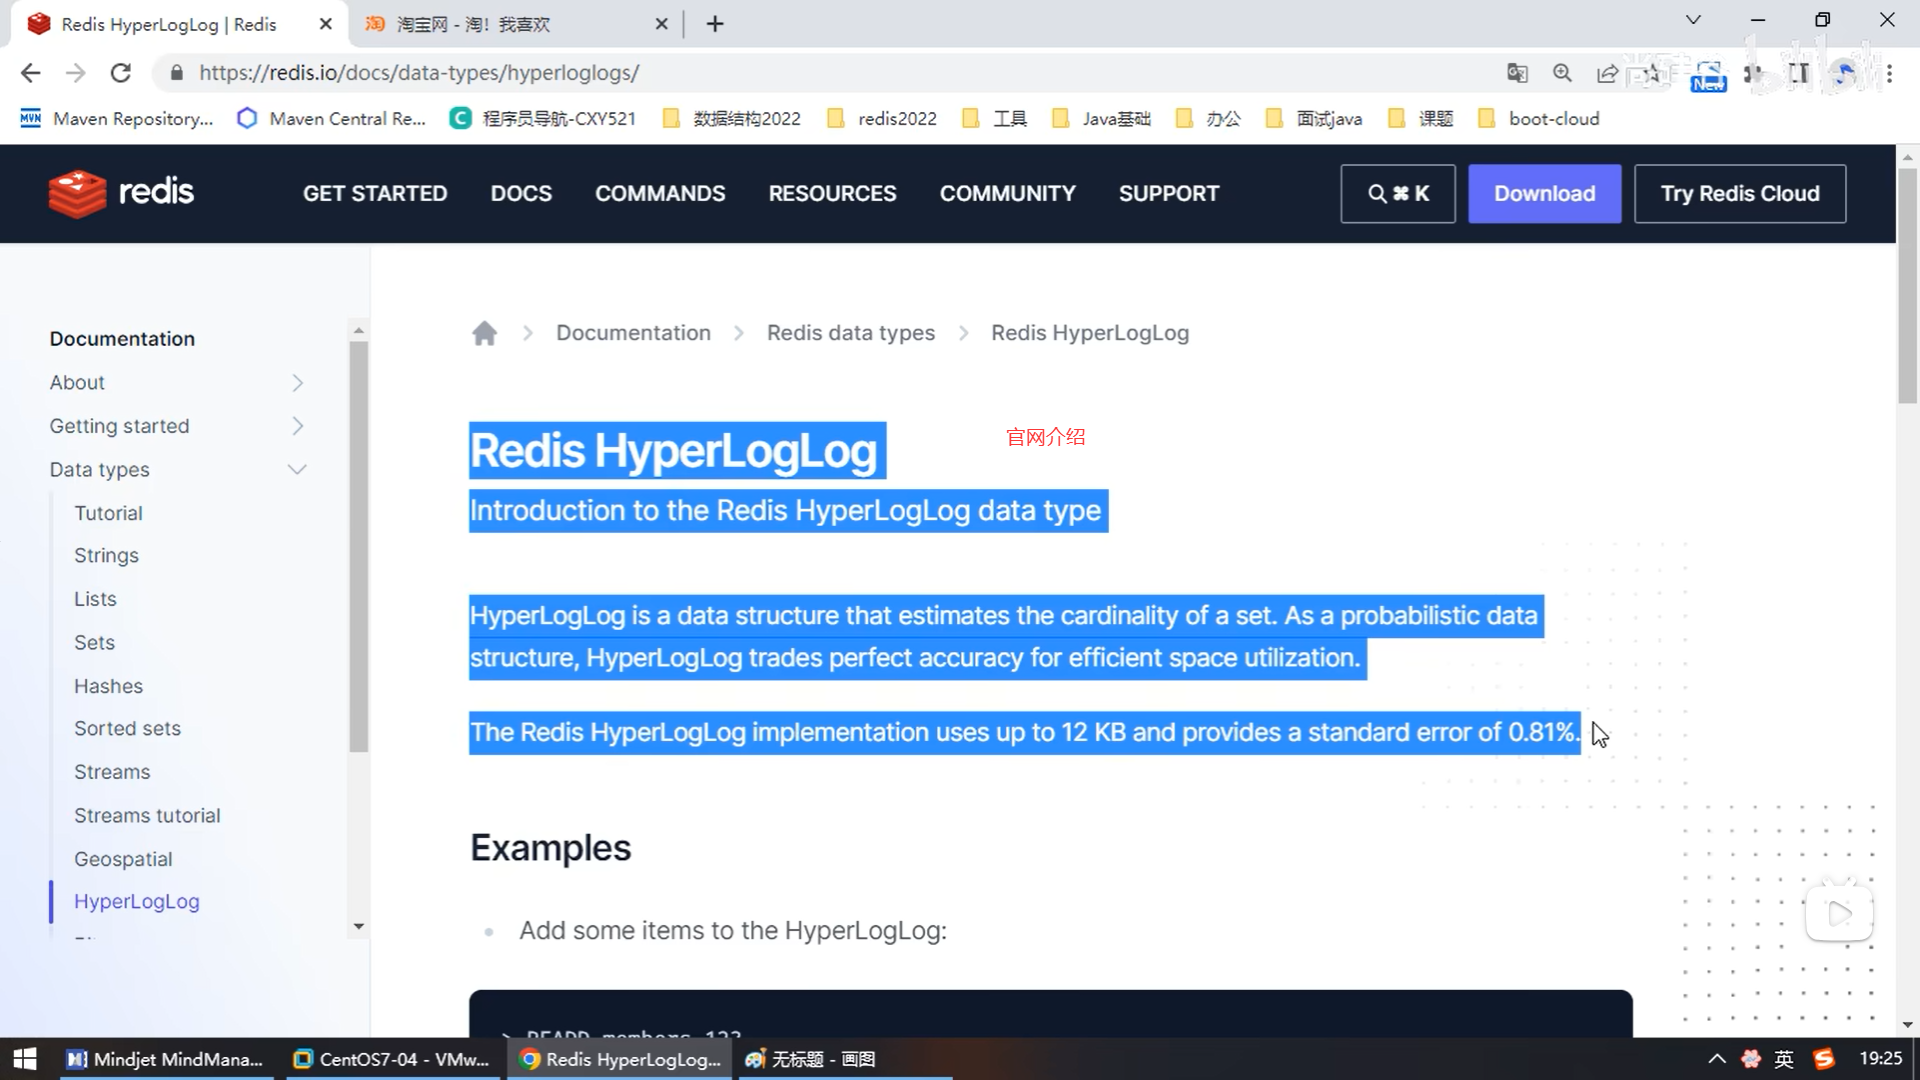Collapse the Data types section

pos(297,469)
